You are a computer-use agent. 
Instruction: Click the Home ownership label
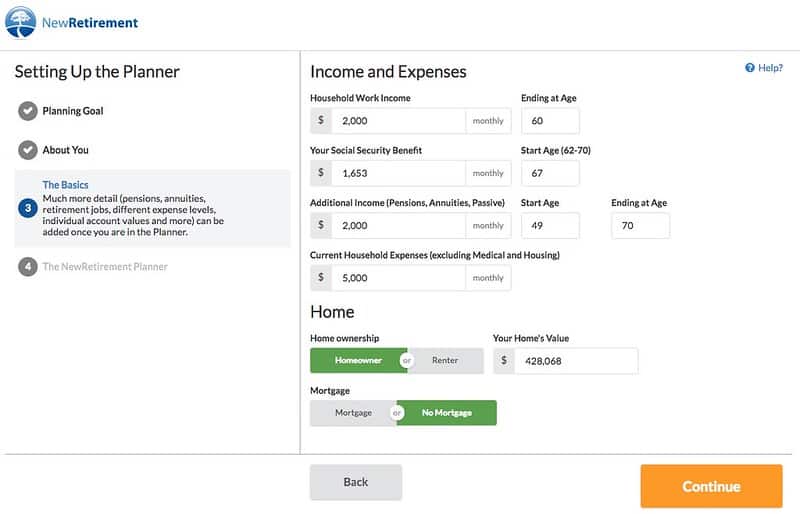tap(344, 338)
